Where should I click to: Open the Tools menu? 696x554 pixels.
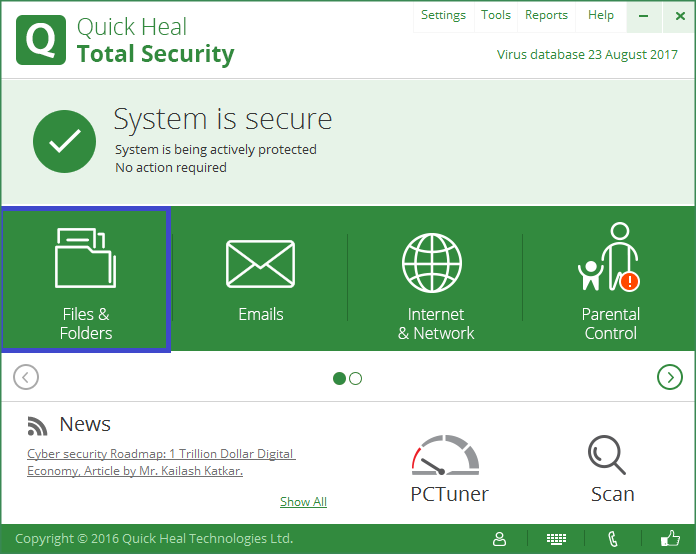click(496, 16)
